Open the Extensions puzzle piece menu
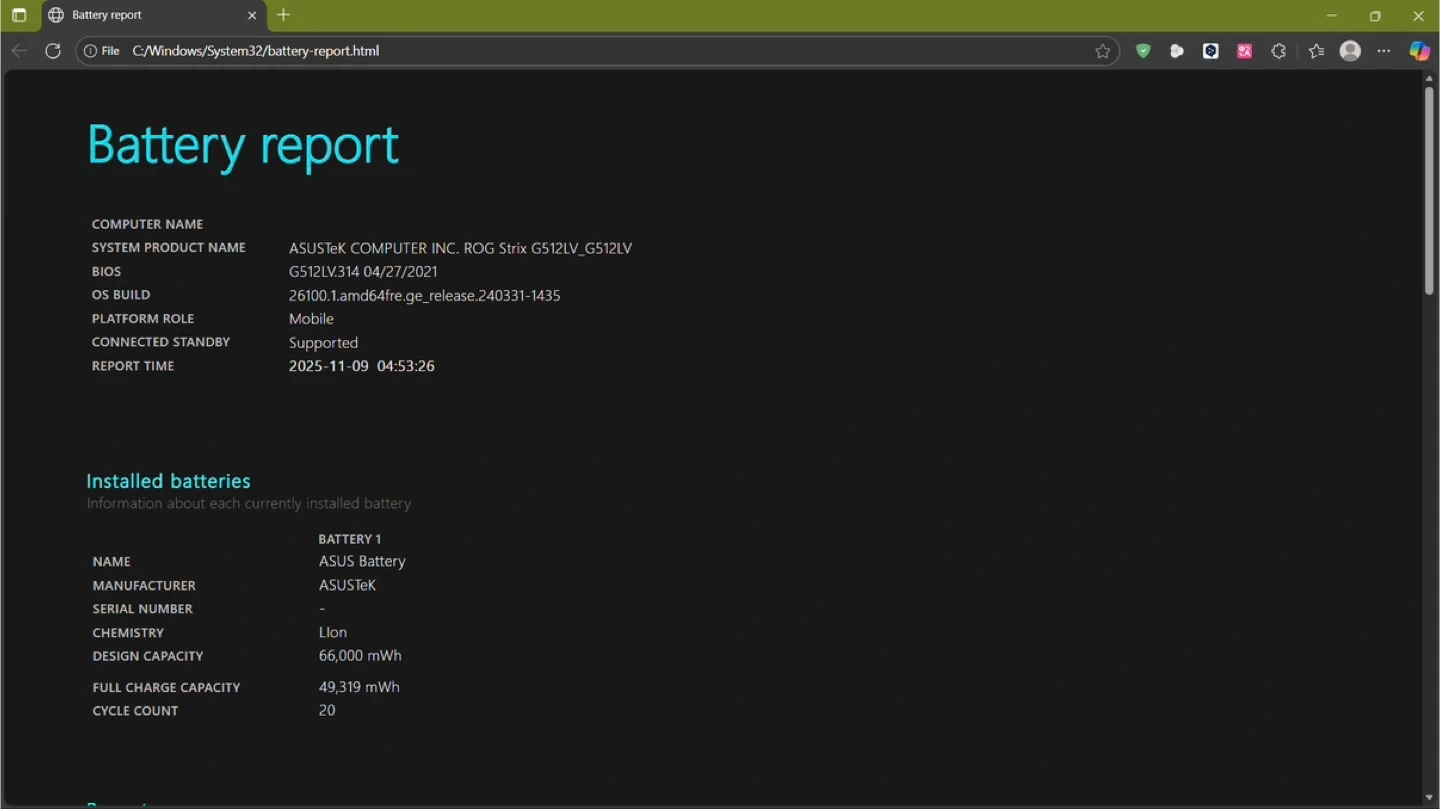The width and height of the screenshot is (1440, 809). point(1278,51)
